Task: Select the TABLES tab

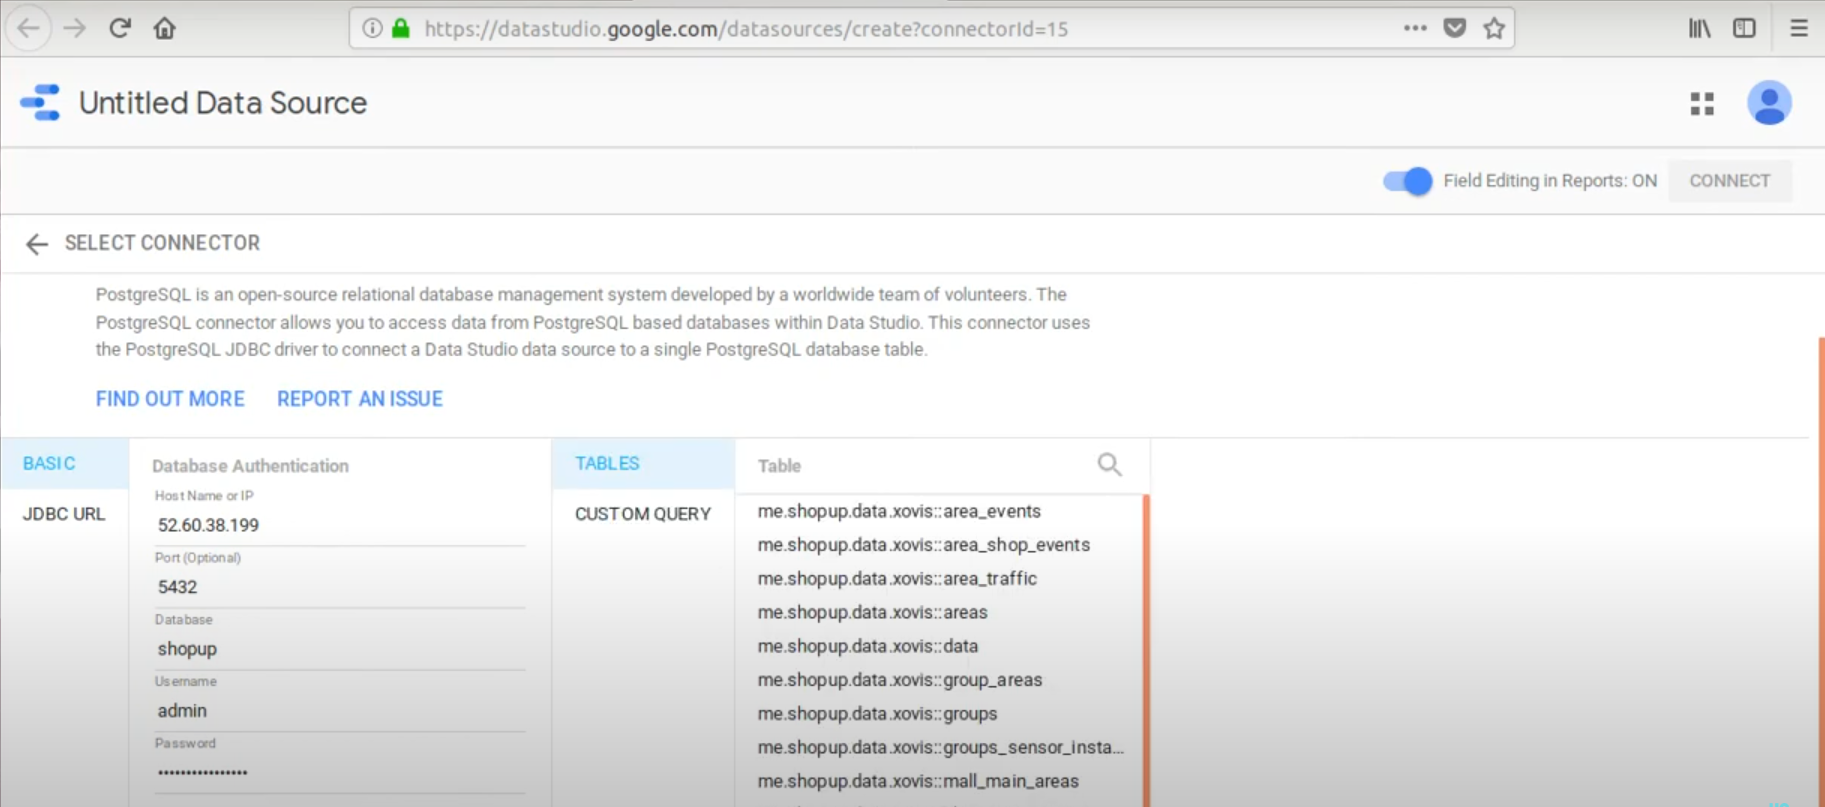Action: [x=643, y=464]
